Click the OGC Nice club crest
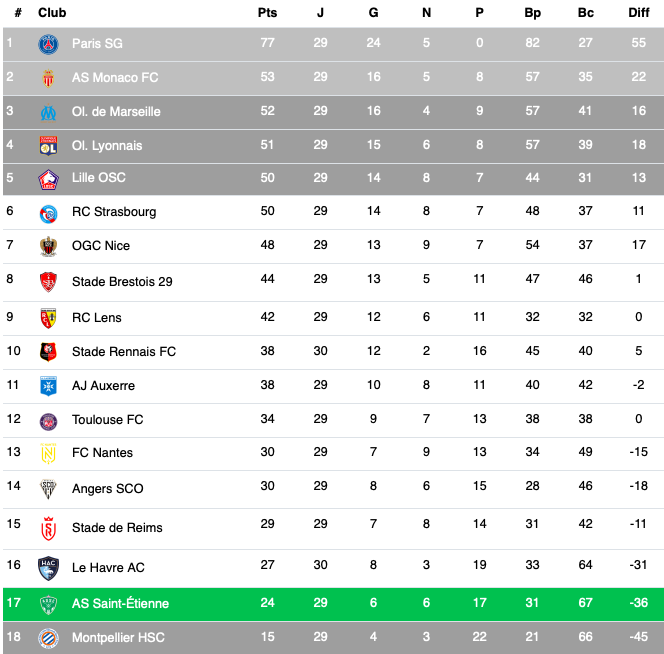 (x=48, y=246)
